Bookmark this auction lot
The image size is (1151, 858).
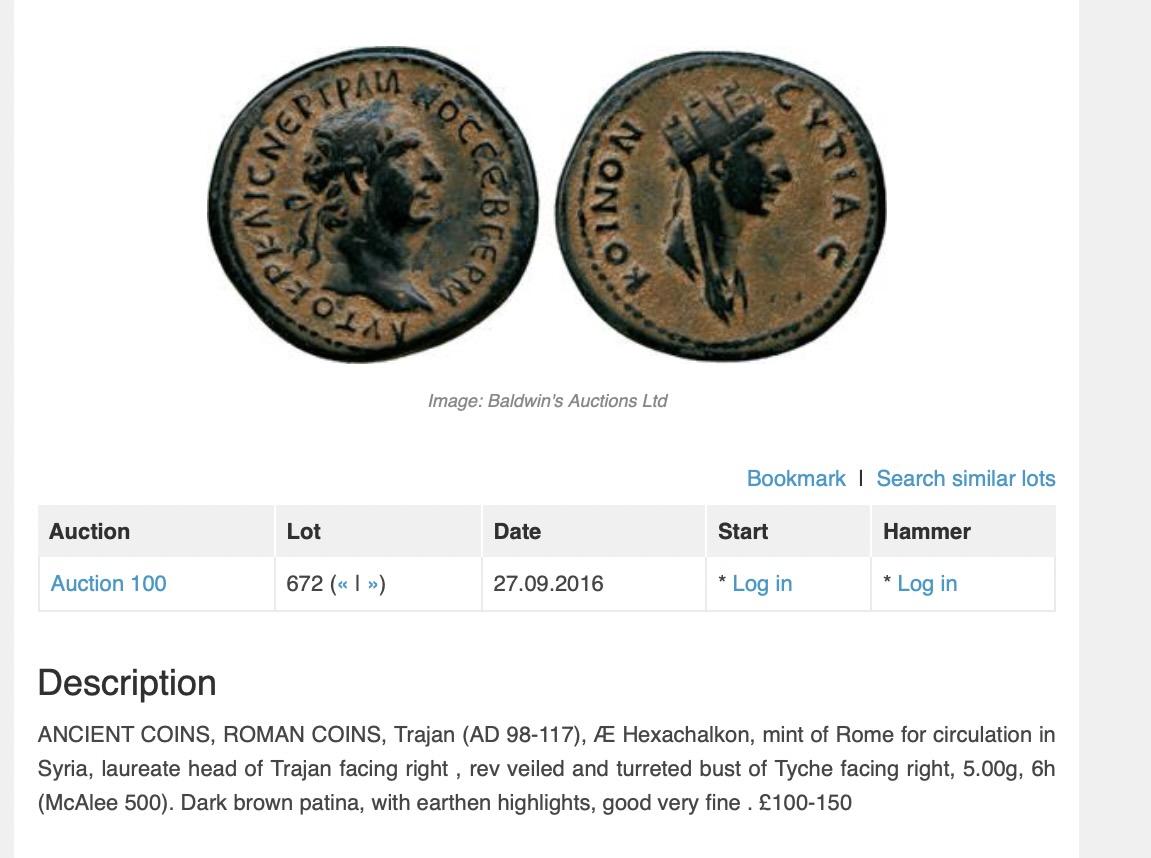[796, 478]
